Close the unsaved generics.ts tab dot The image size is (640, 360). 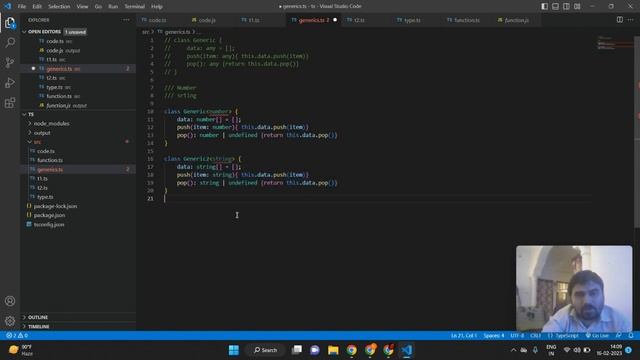click(x=335, y=20)
